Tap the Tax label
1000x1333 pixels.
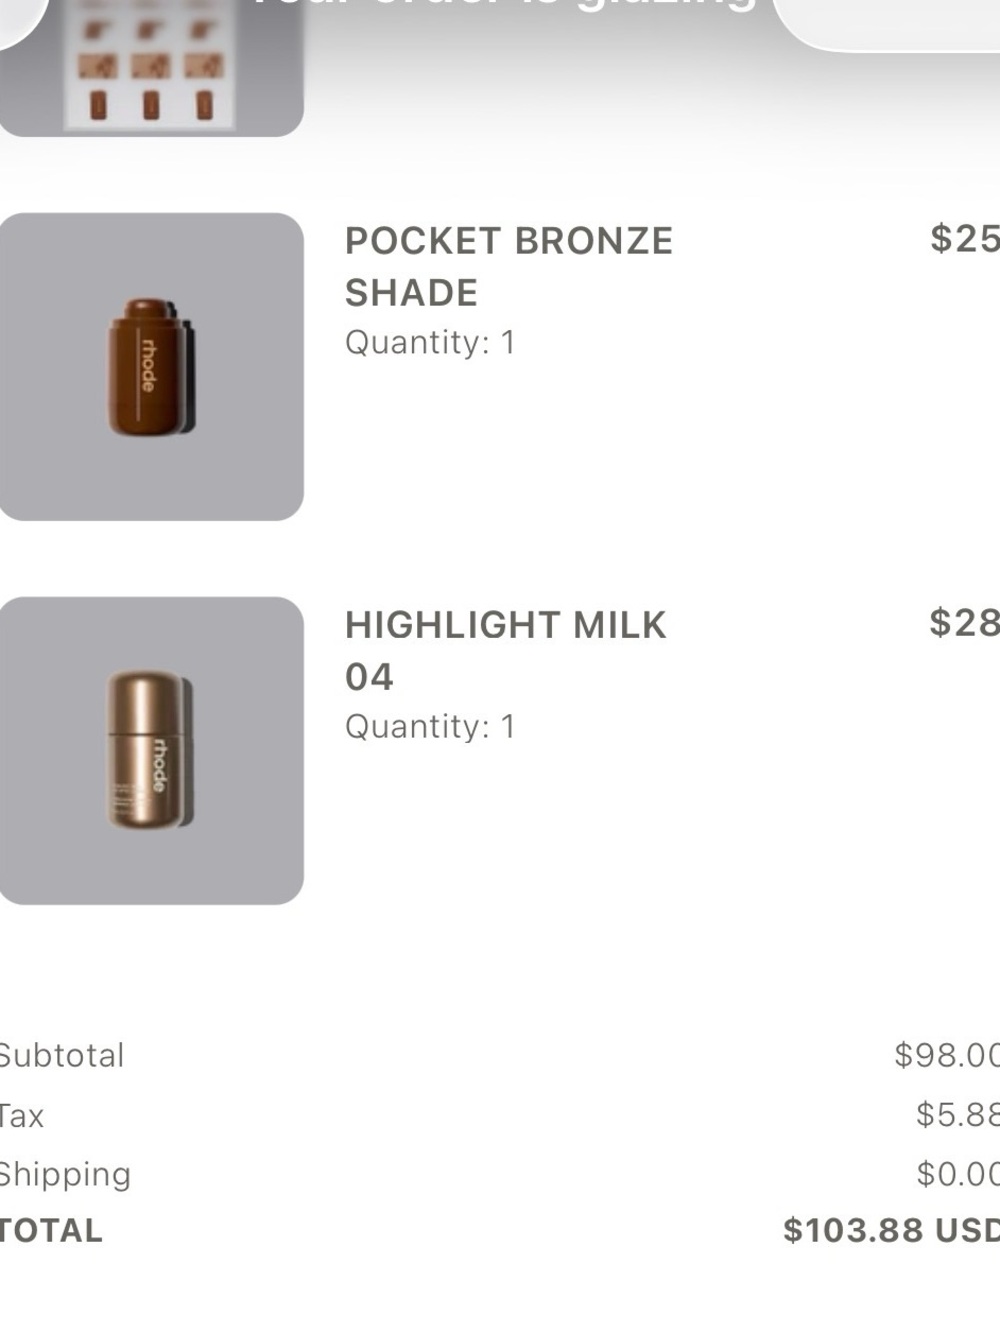22,1115
